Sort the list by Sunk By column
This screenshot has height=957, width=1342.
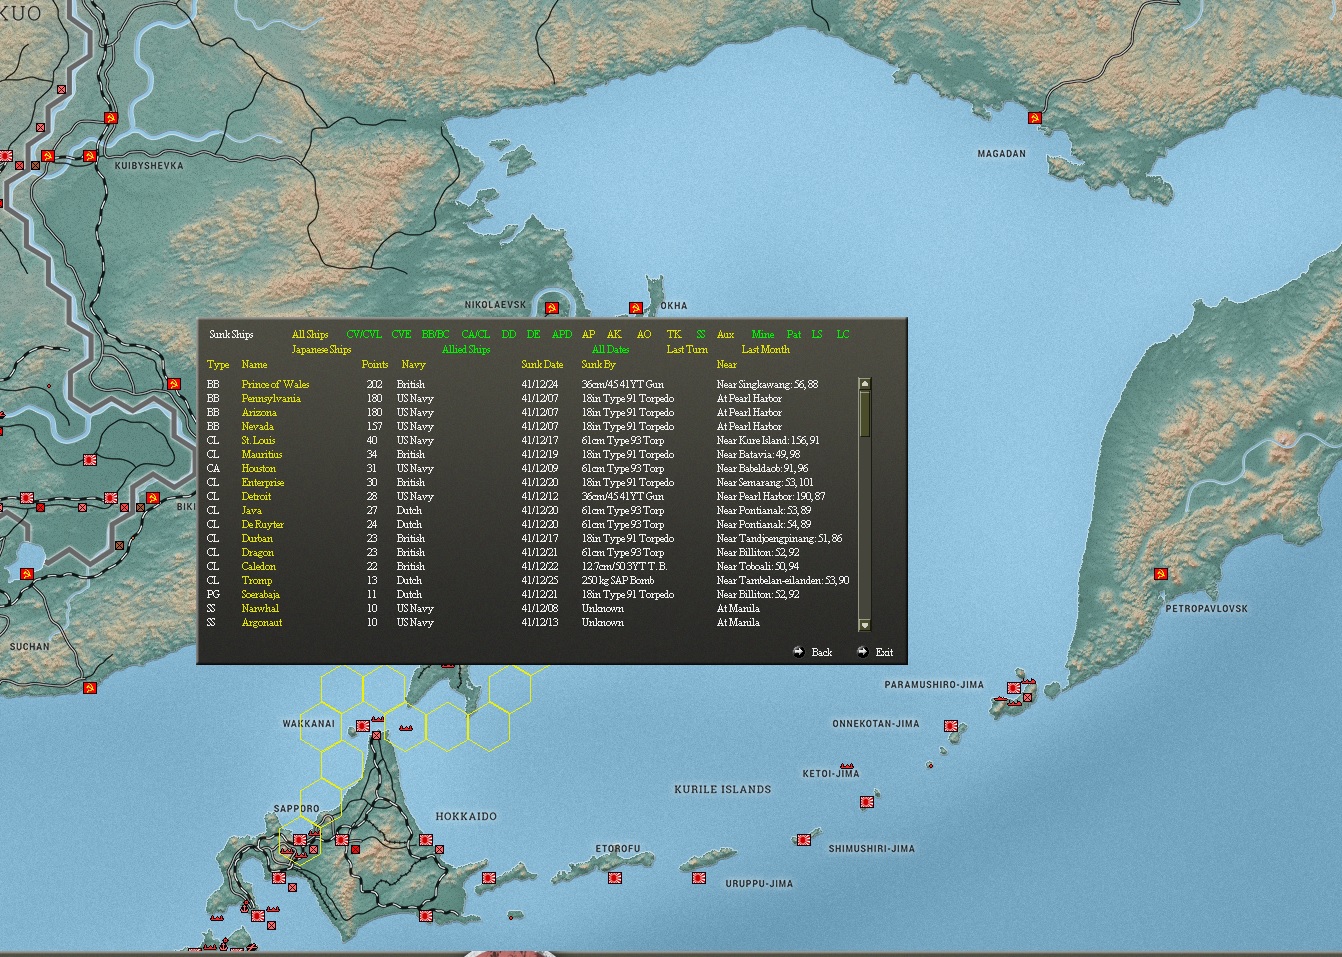(x=598, y=364)
